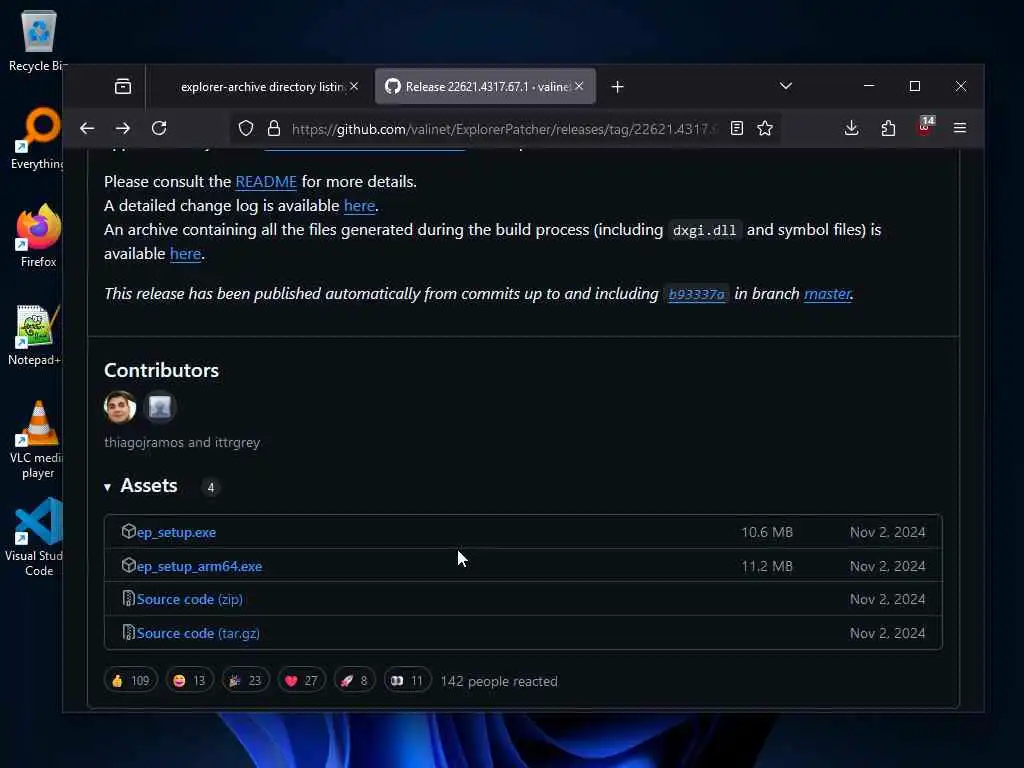Click Nov 2, 2024 date in Source code (tar.gz) row

tap(888, 633)
